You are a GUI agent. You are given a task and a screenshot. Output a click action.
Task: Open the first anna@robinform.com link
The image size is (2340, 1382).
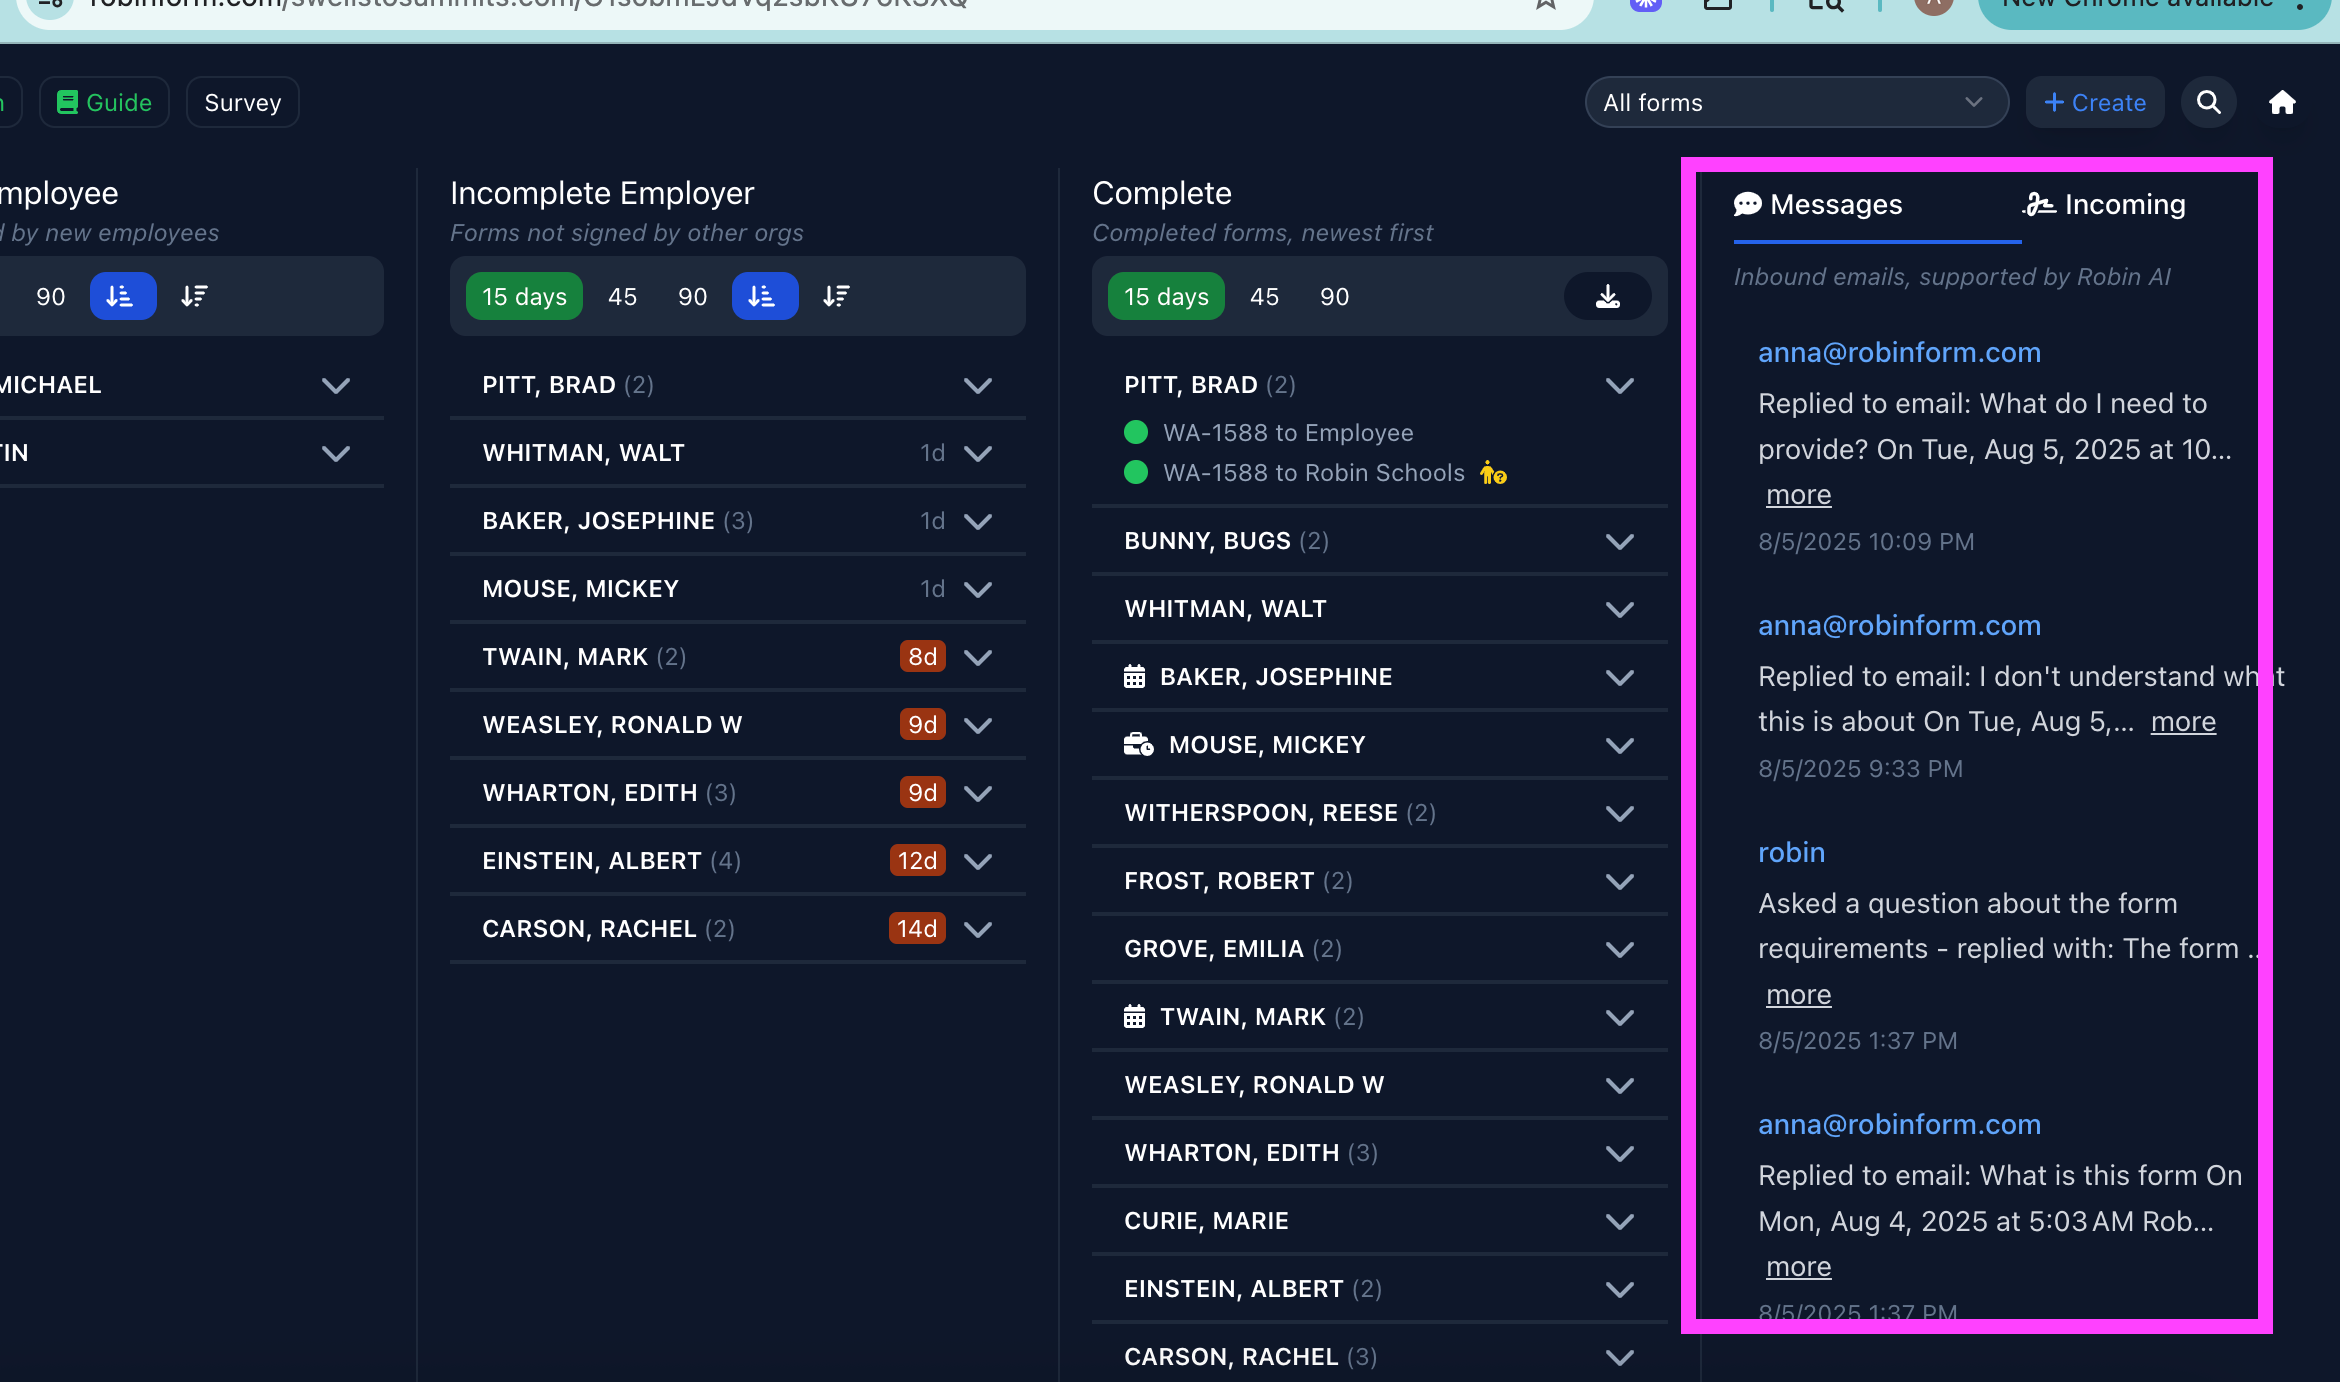(1898, 352)
